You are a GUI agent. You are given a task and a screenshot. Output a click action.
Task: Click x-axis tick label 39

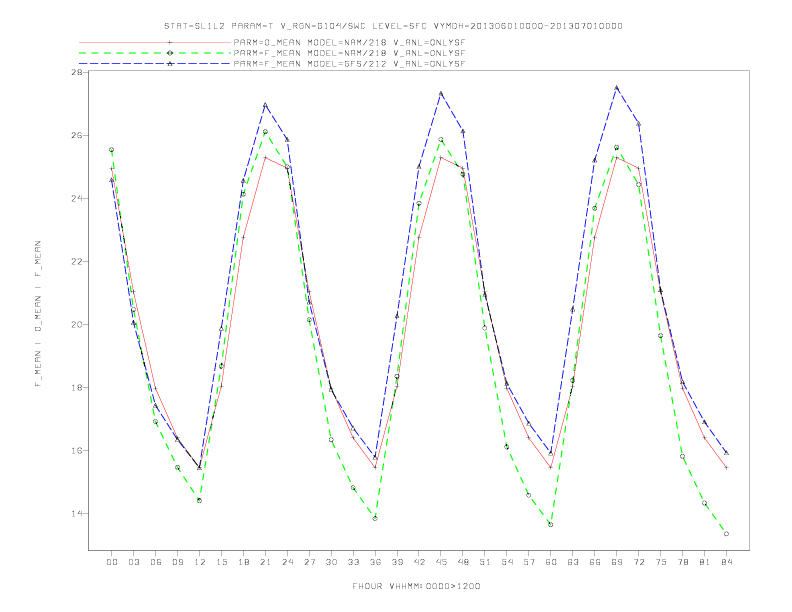397,562
